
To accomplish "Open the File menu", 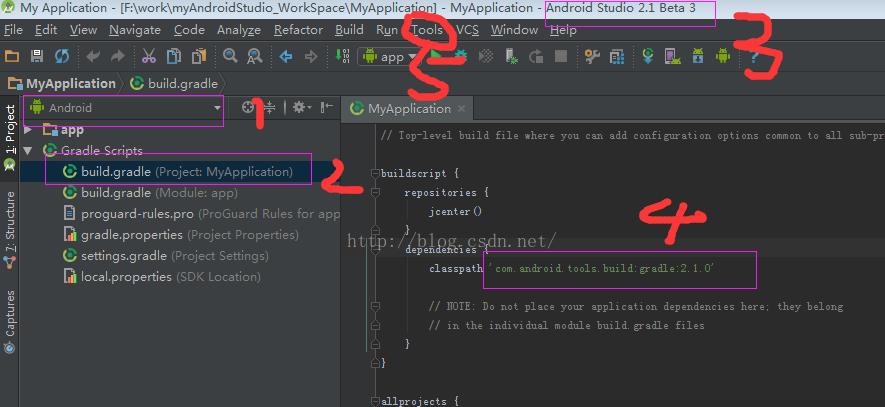I will click(13, 30).
